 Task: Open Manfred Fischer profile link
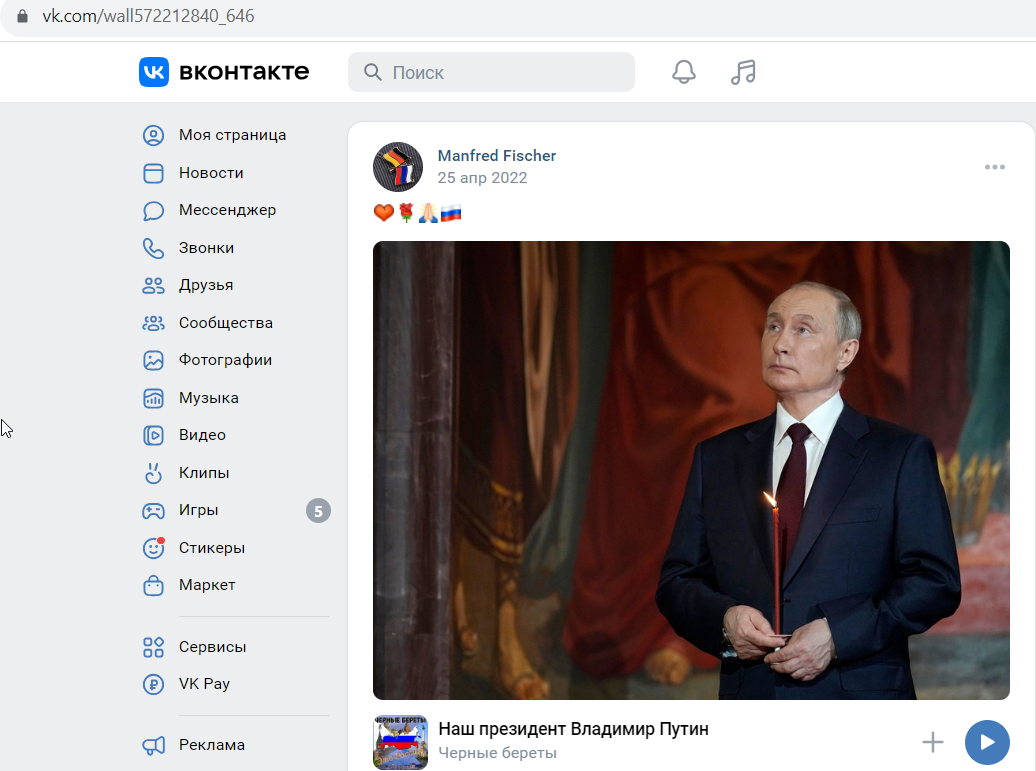click(x=497, y=156)
